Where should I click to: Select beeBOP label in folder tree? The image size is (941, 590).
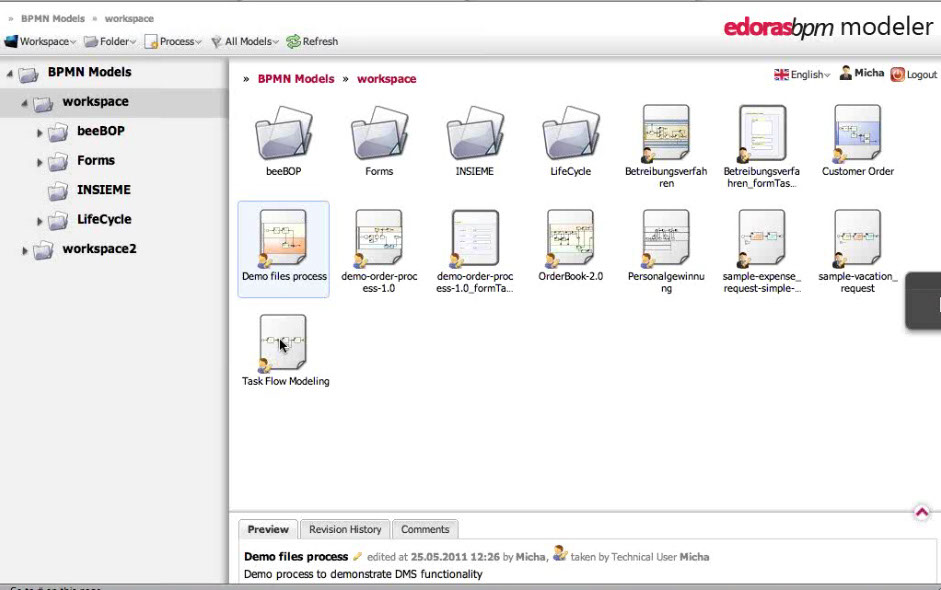(x=101, y=131)
